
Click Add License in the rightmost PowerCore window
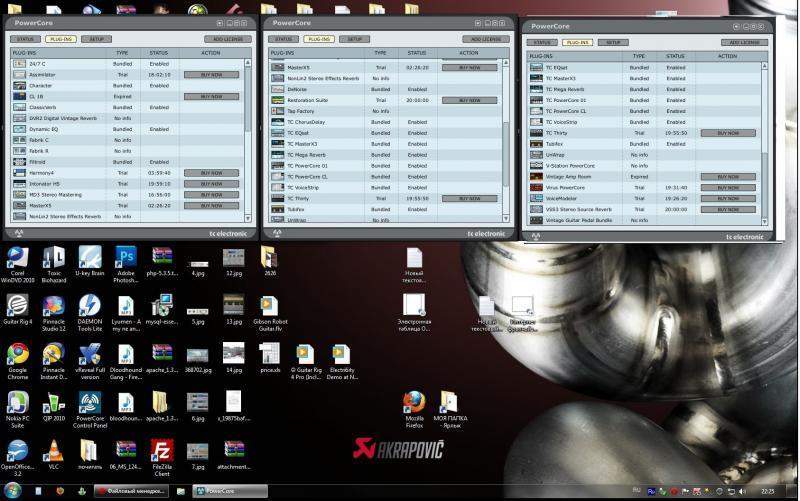745,43
